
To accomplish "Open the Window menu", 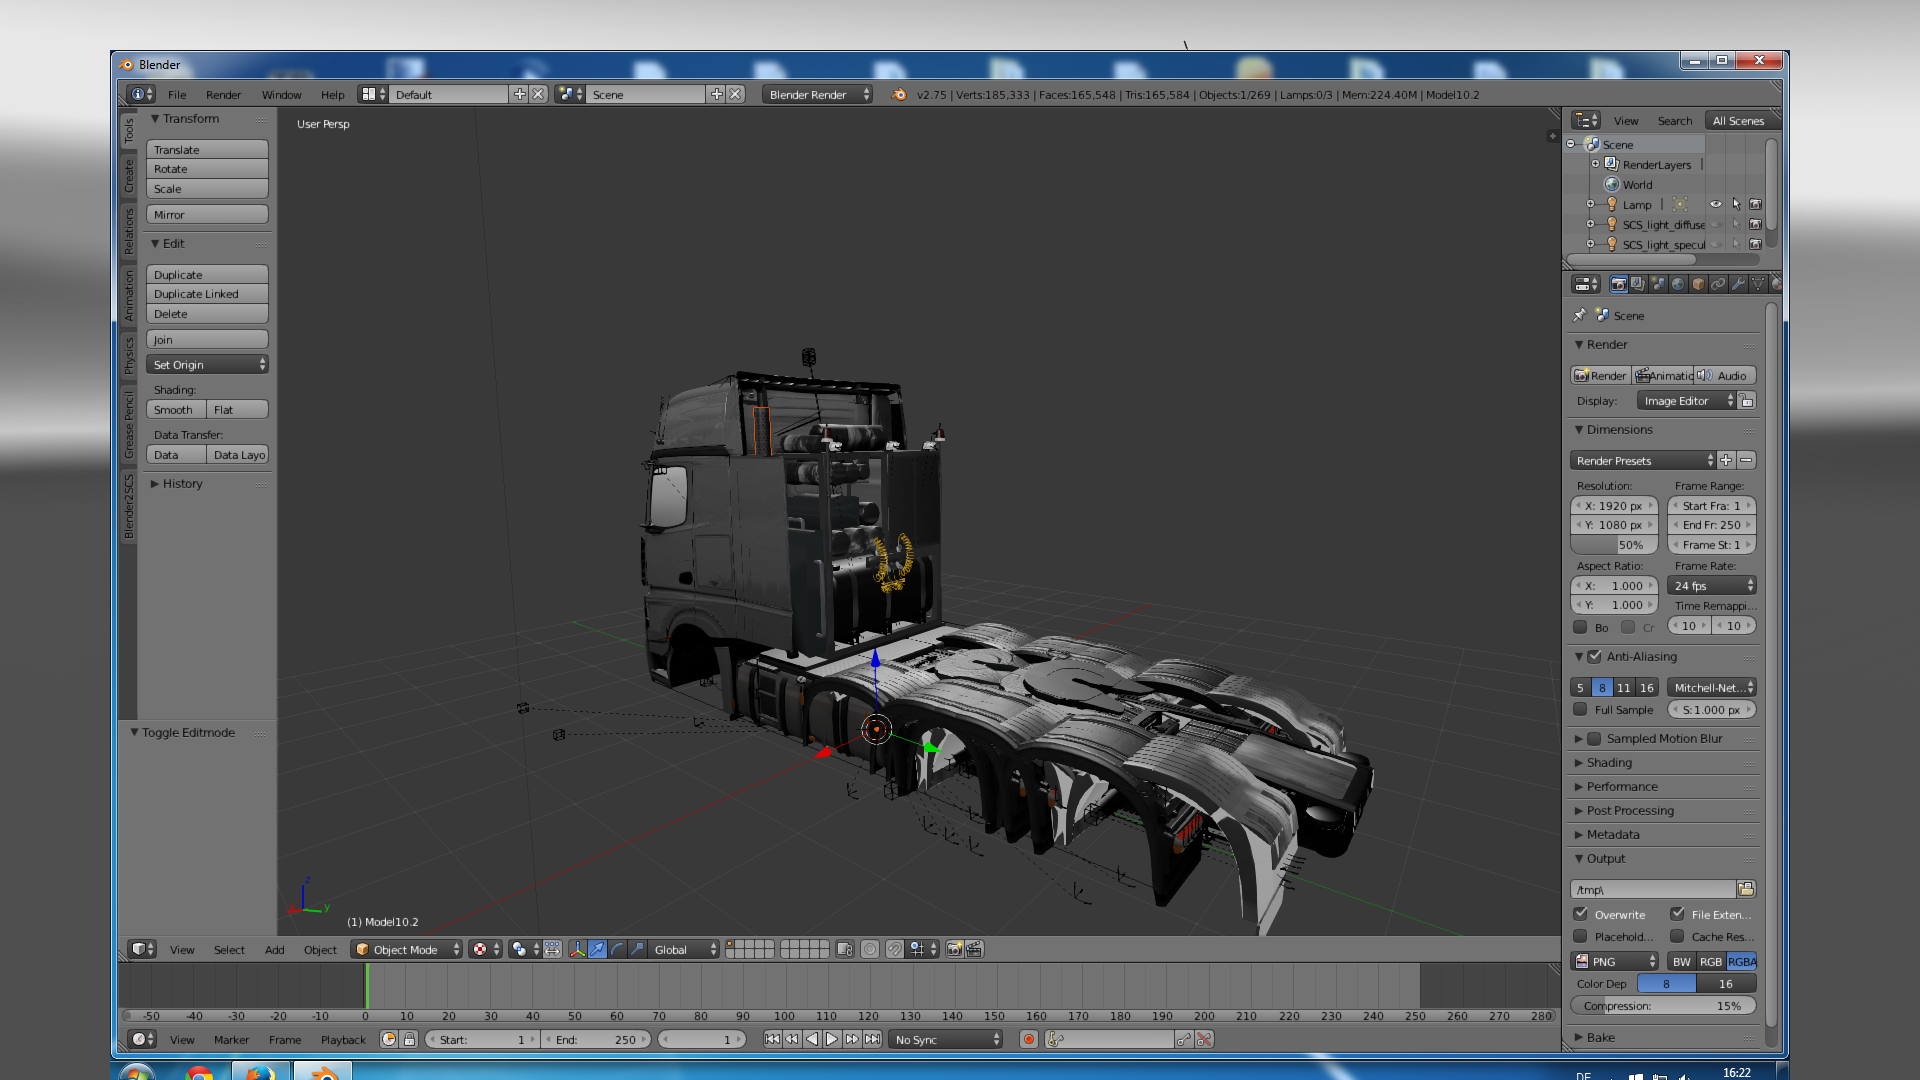I will (281, 94).
